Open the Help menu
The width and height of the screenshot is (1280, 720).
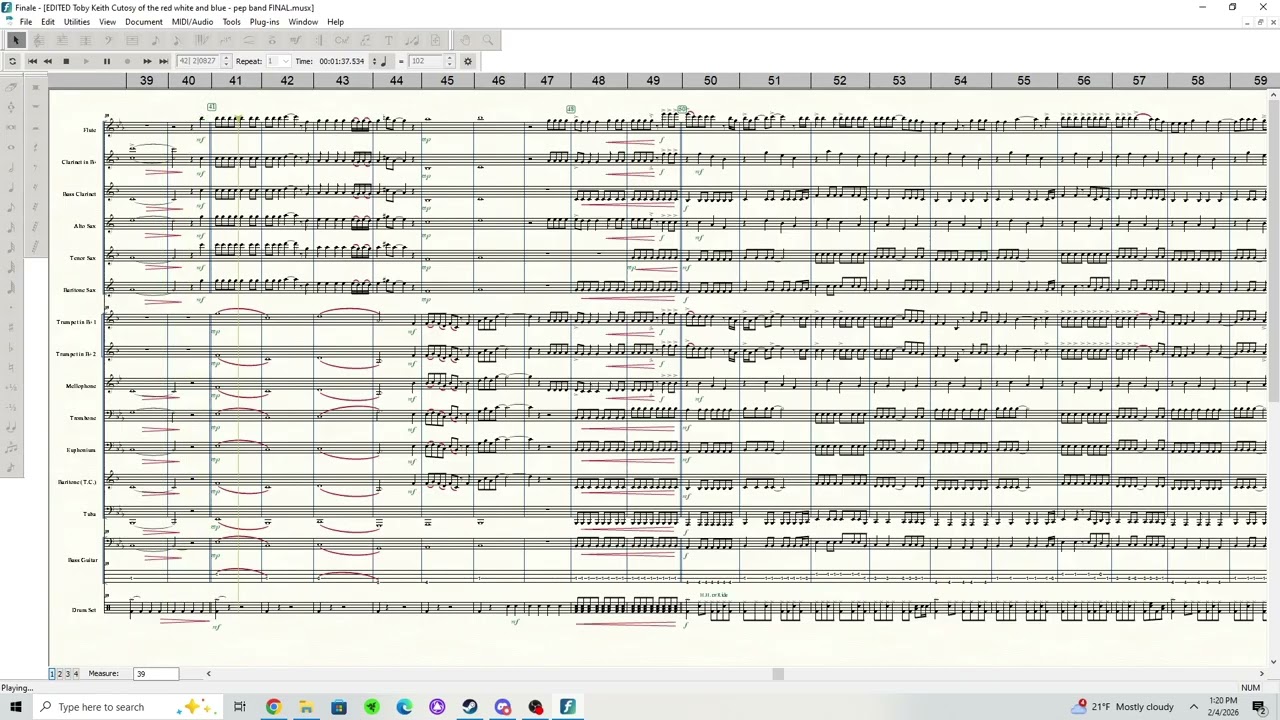[335, 21]
